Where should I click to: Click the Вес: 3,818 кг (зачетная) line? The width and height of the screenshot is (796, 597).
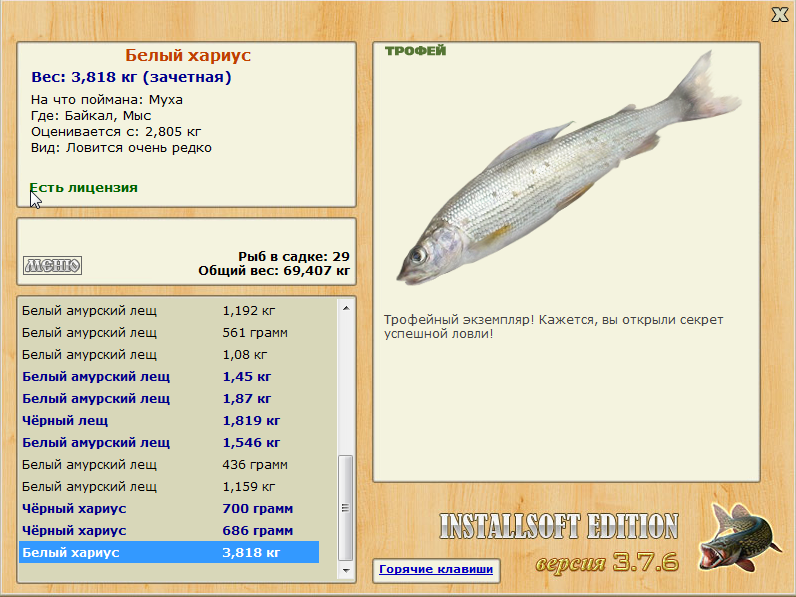click(131, 77)
